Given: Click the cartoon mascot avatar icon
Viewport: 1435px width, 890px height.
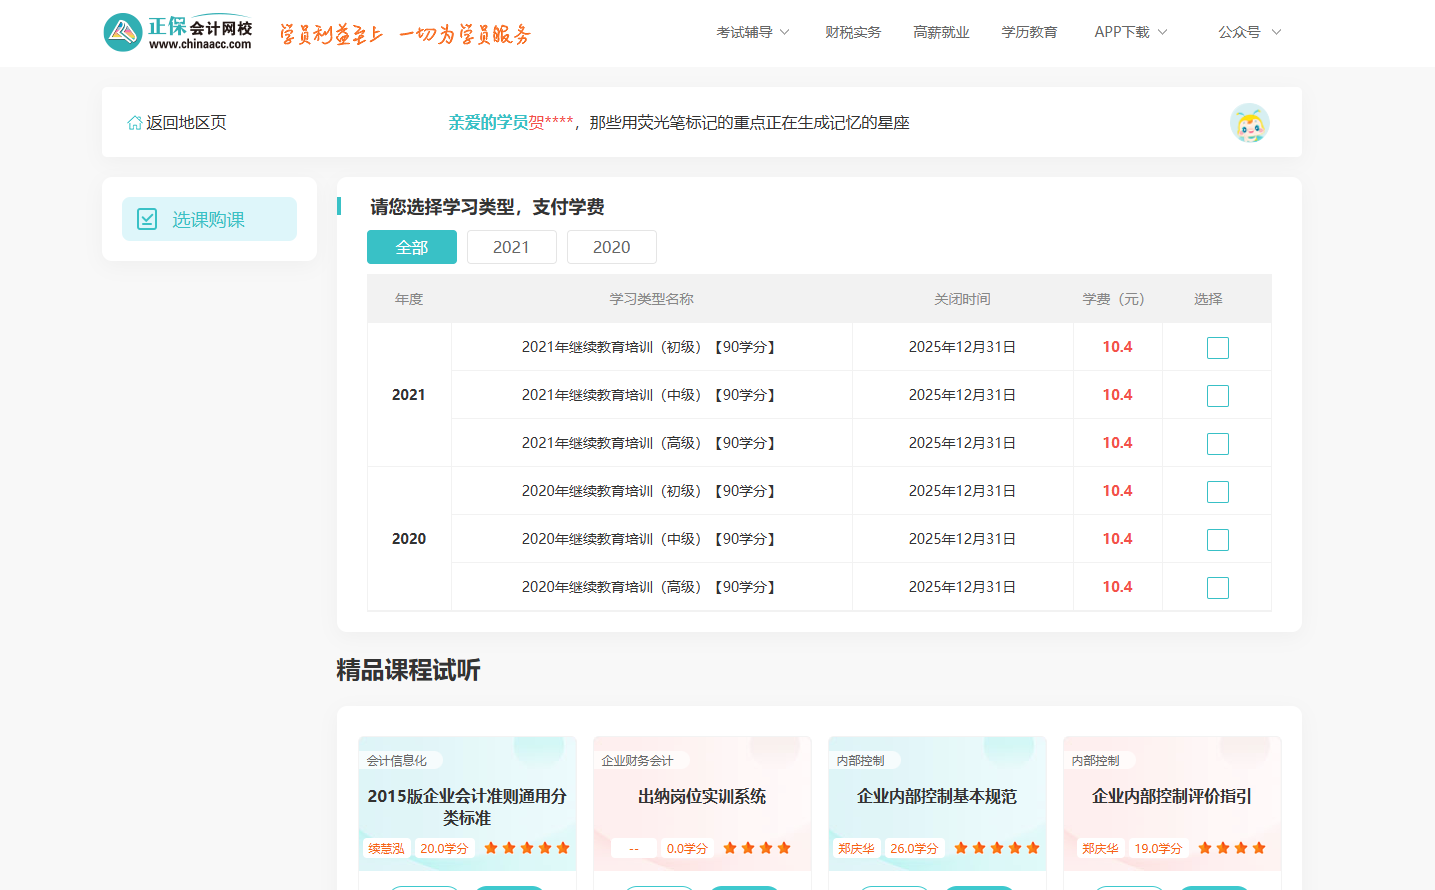Looking at the screenshot, I should point(1249,123).
